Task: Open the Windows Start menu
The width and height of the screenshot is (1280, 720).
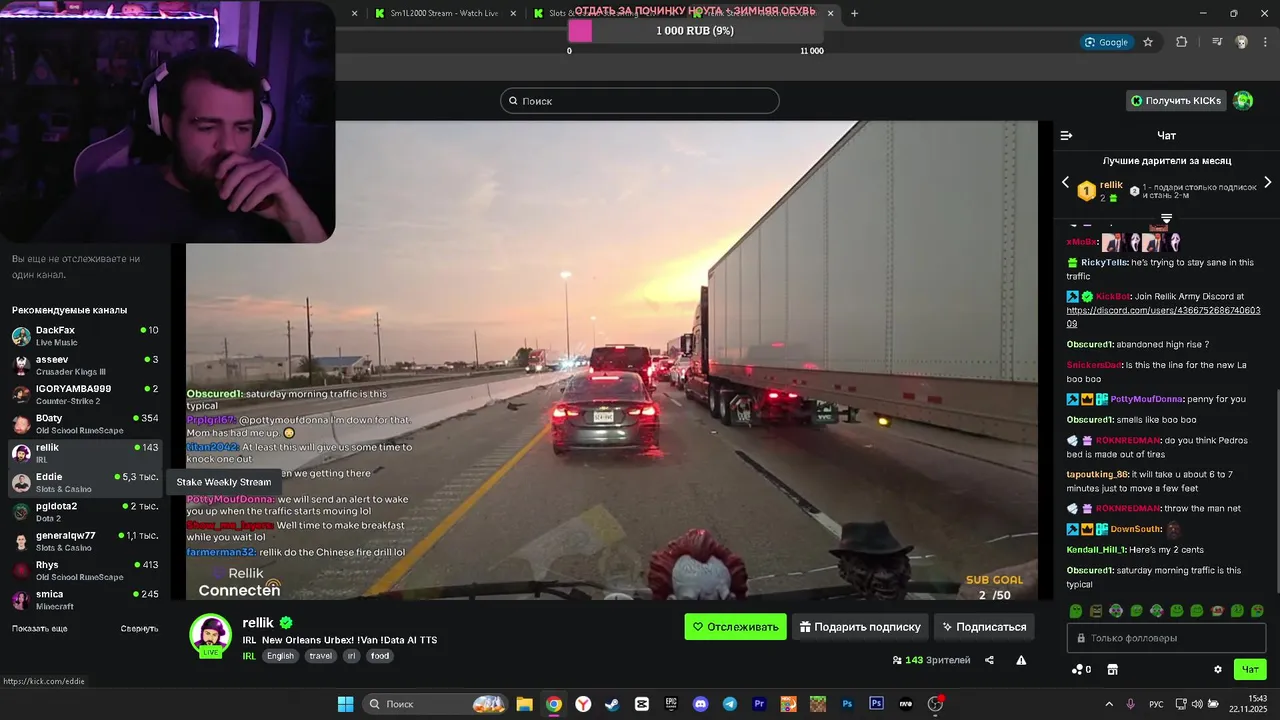Action: click(x=345, y=704)
